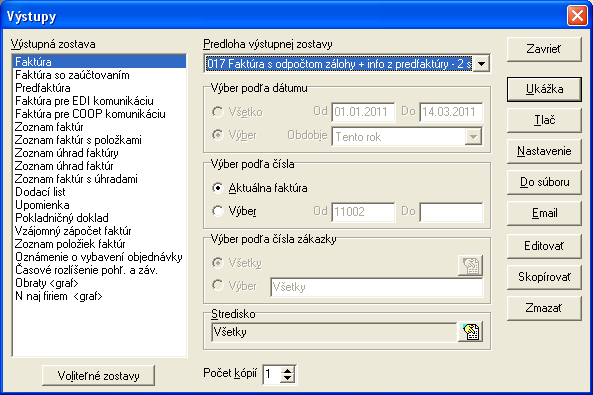This screenshot has width=593, height=395.
Task: Select Vzájomný zápočet faktúr item
Action: click(x=100, y=231)
